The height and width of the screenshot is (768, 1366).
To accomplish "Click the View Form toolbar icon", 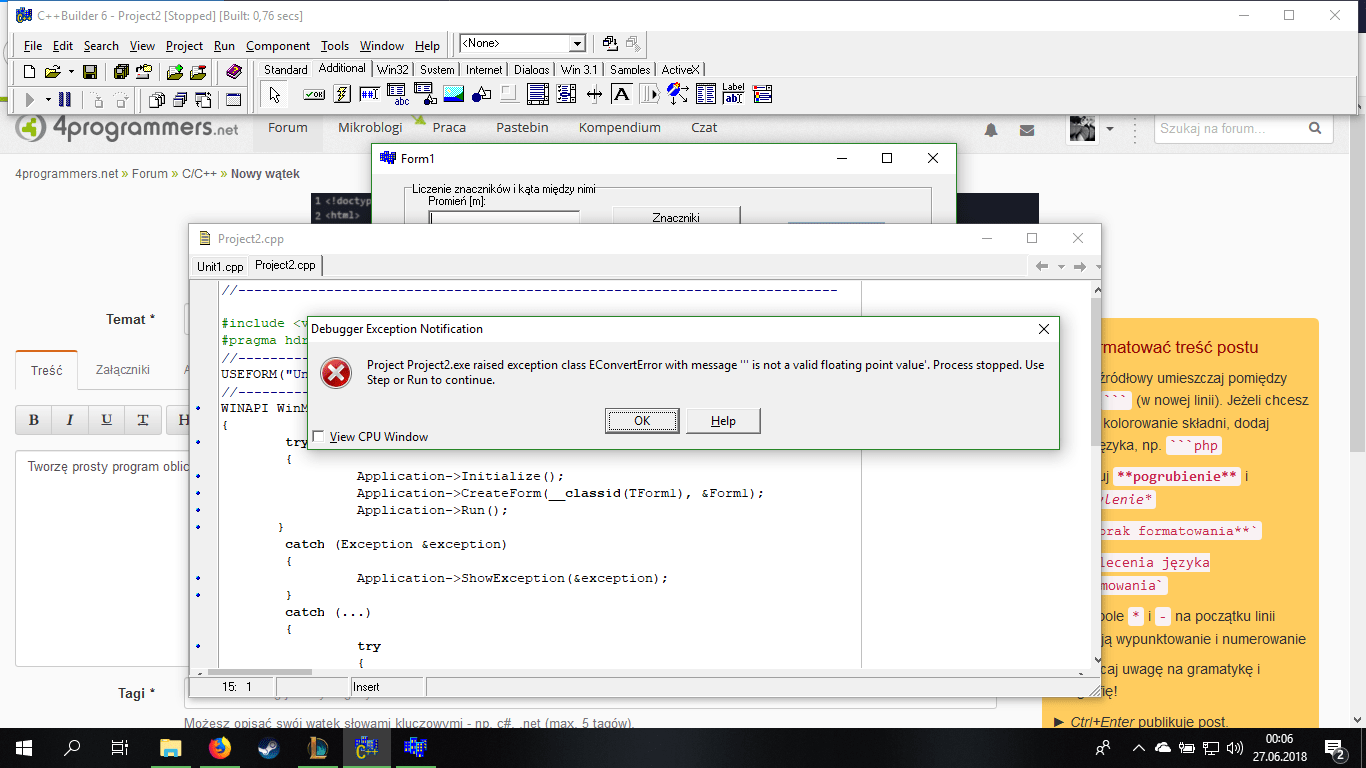I will click(180, 99).
